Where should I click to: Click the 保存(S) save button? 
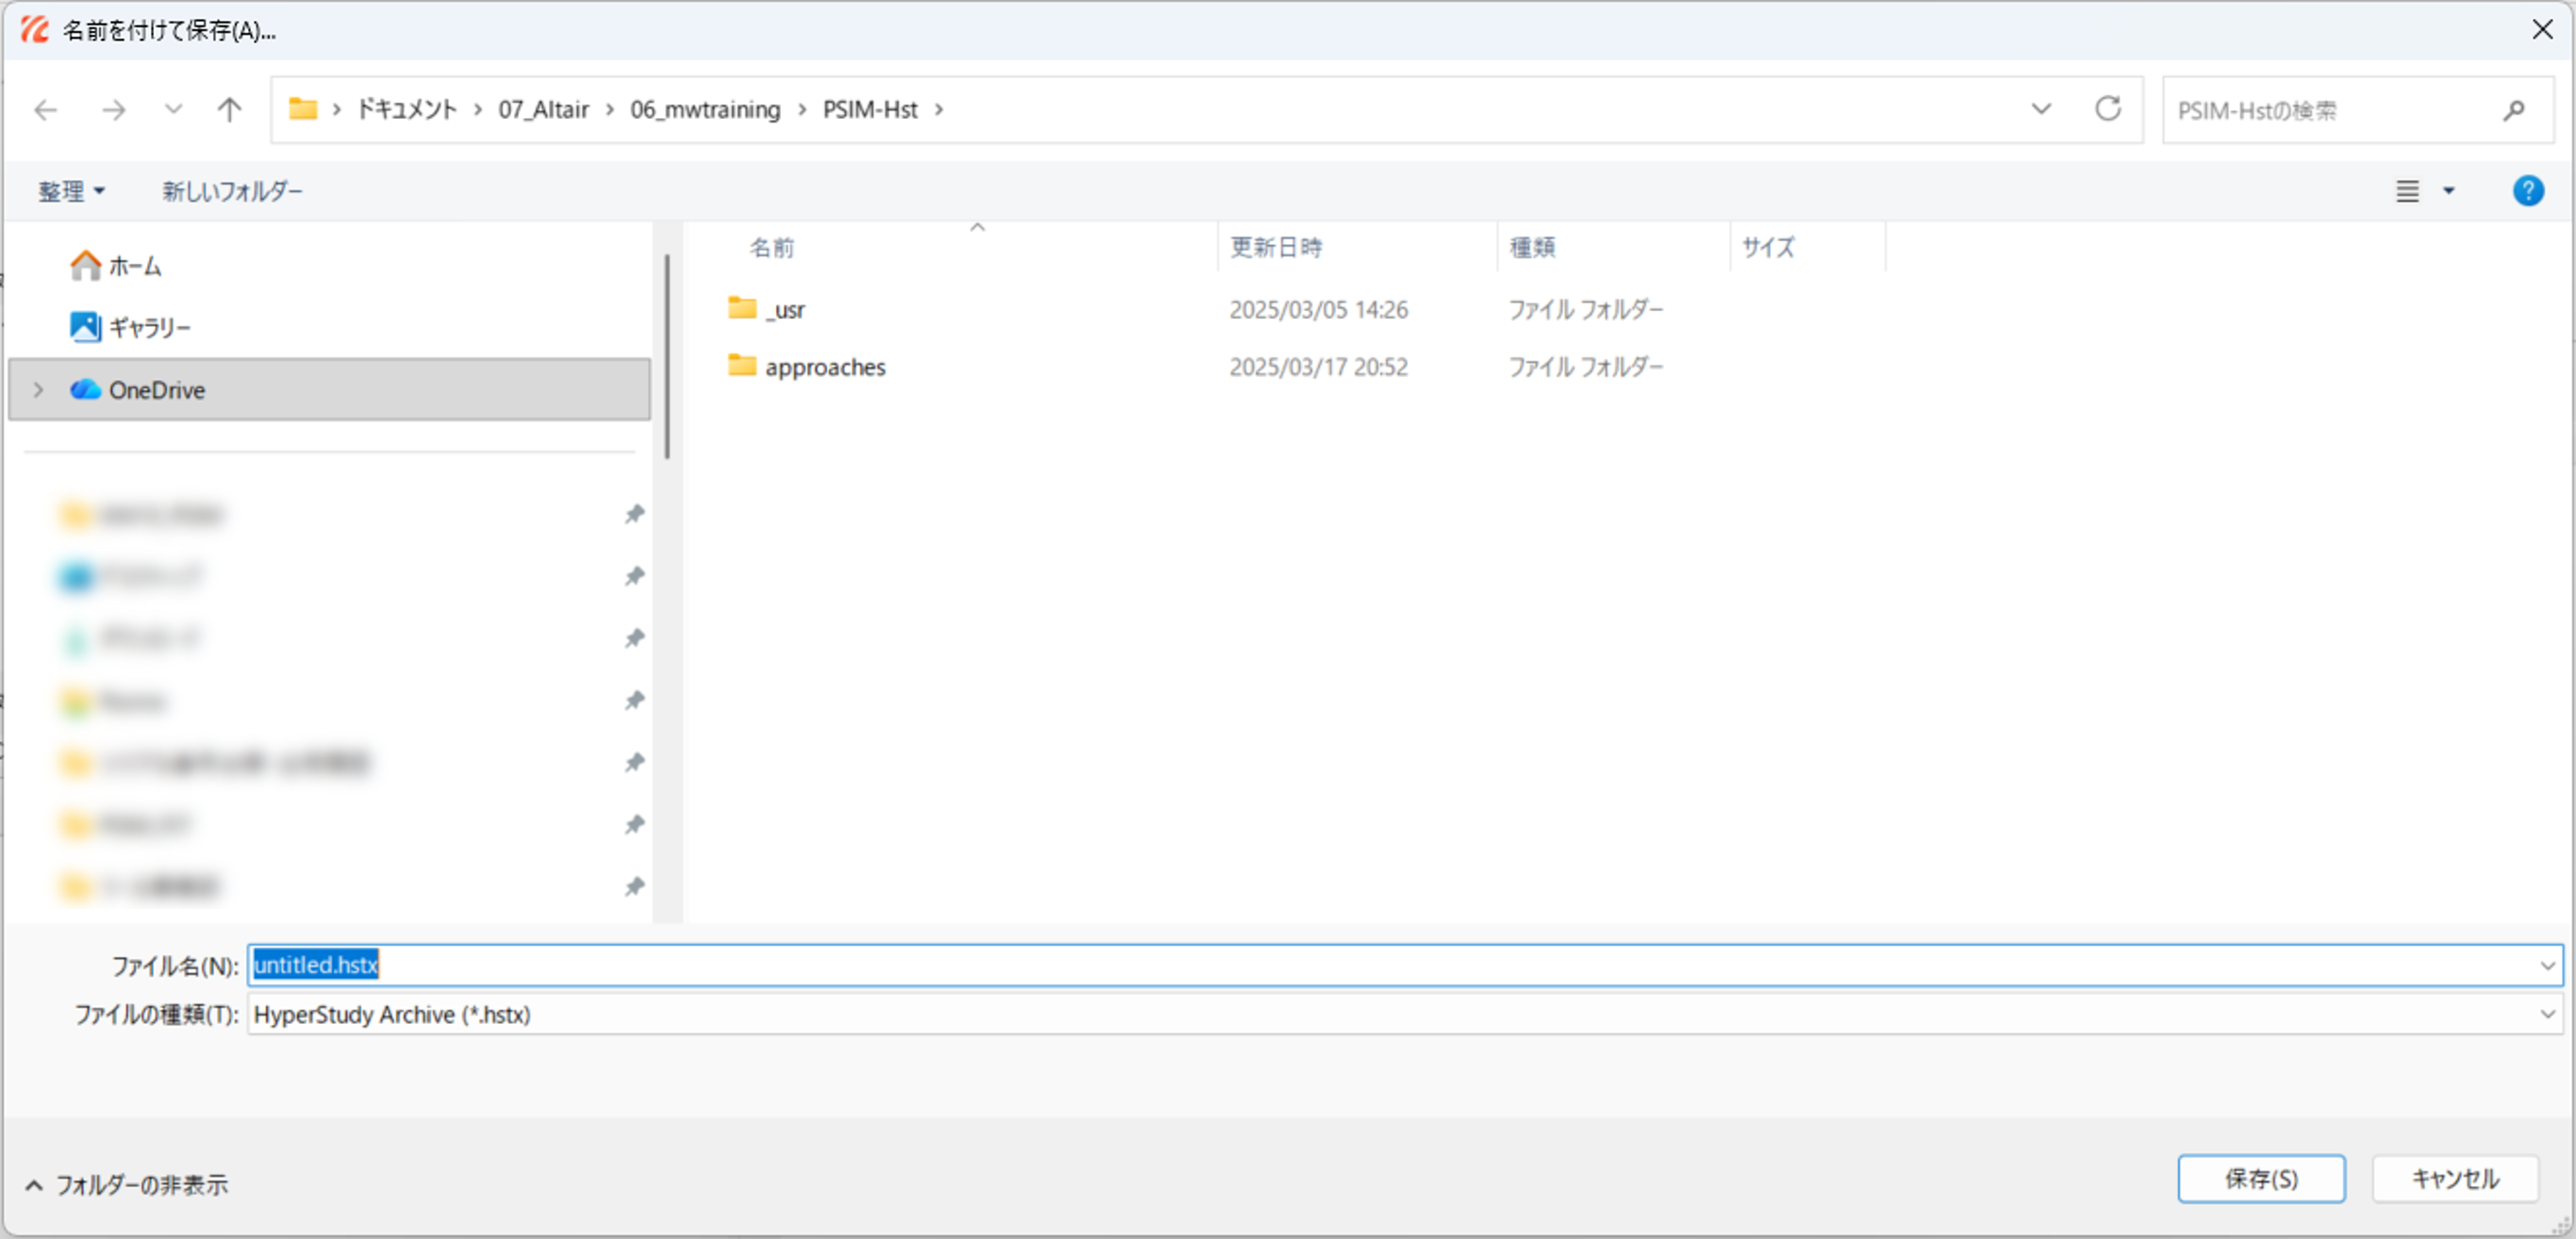coord(2260,1179)
